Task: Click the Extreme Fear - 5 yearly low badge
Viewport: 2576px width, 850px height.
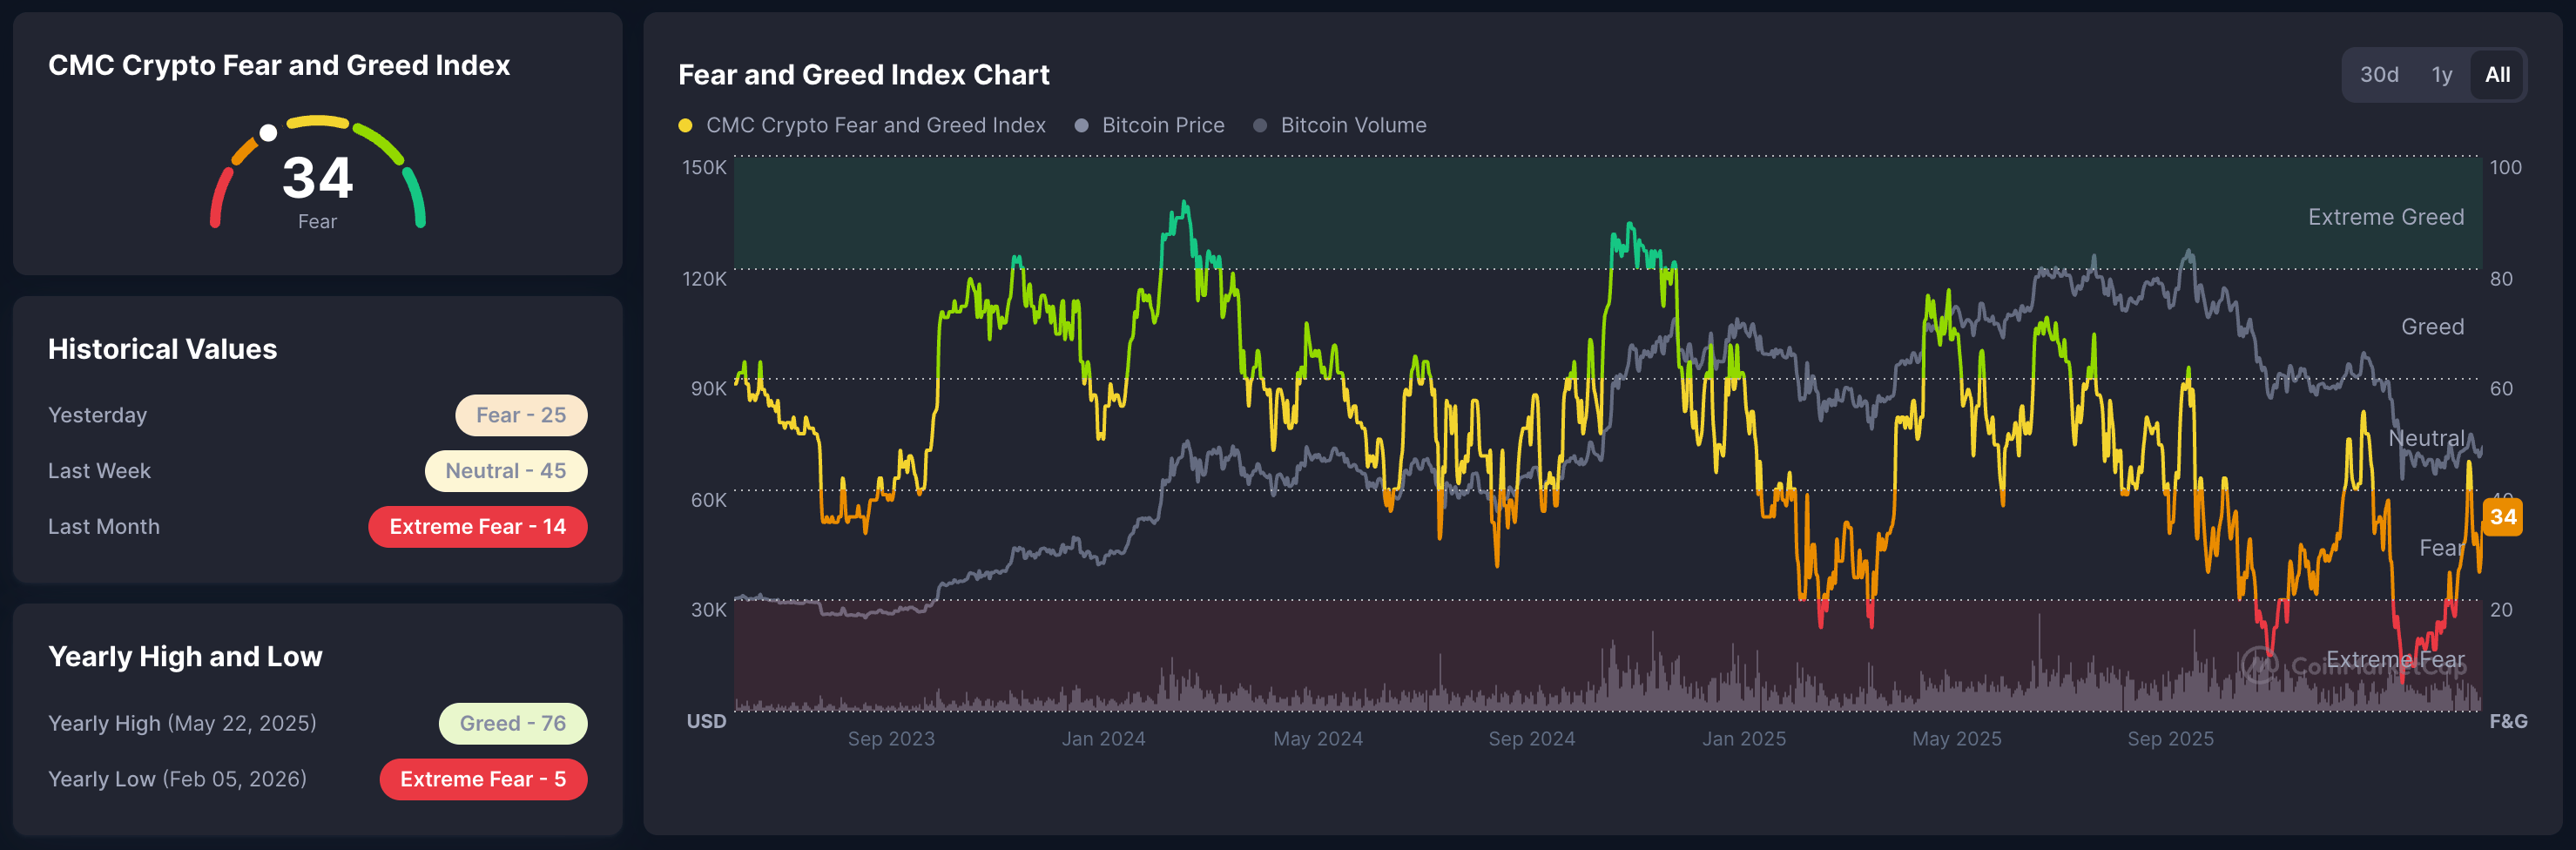Action: pyautogui.click(x=483, y=780)
